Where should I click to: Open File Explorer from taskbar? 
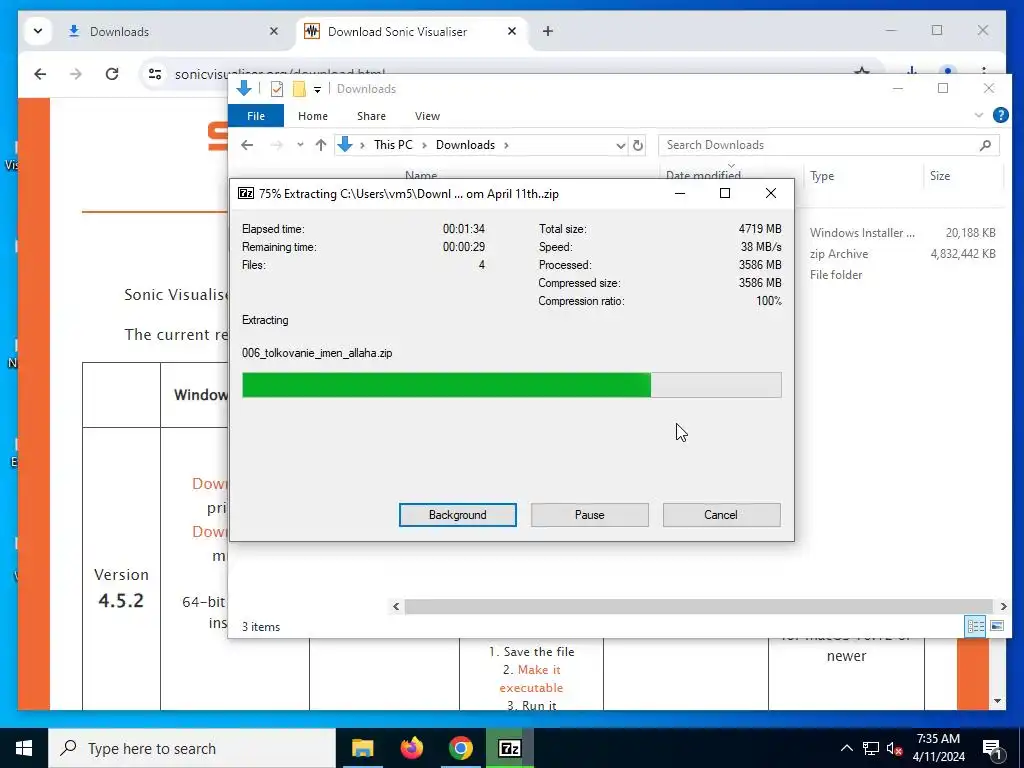click(x=362, y=748)
